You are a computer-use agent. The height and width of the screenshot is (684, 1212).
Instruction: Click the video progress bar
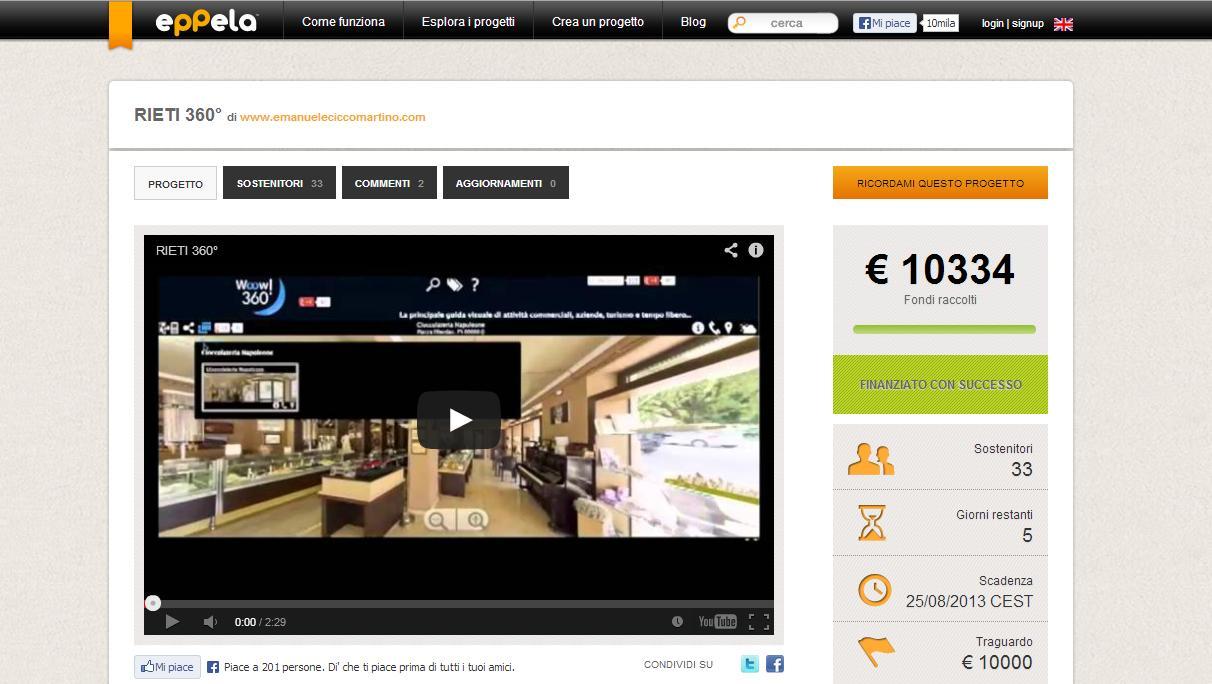coord(460,603)
